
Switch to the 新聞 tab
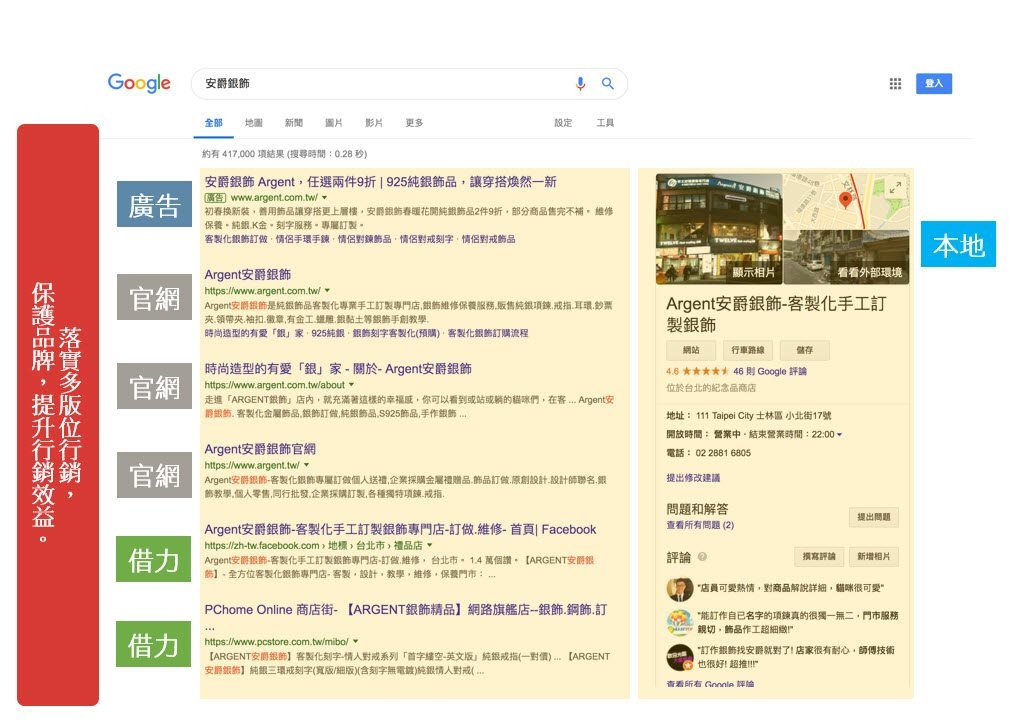point(294,123)
